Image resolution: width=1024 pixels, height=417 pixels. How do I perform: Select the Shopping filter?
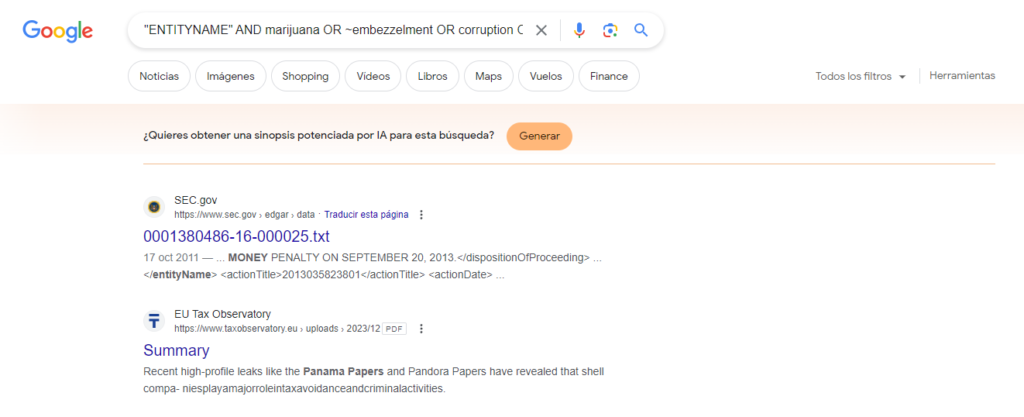tap(305, 76)
